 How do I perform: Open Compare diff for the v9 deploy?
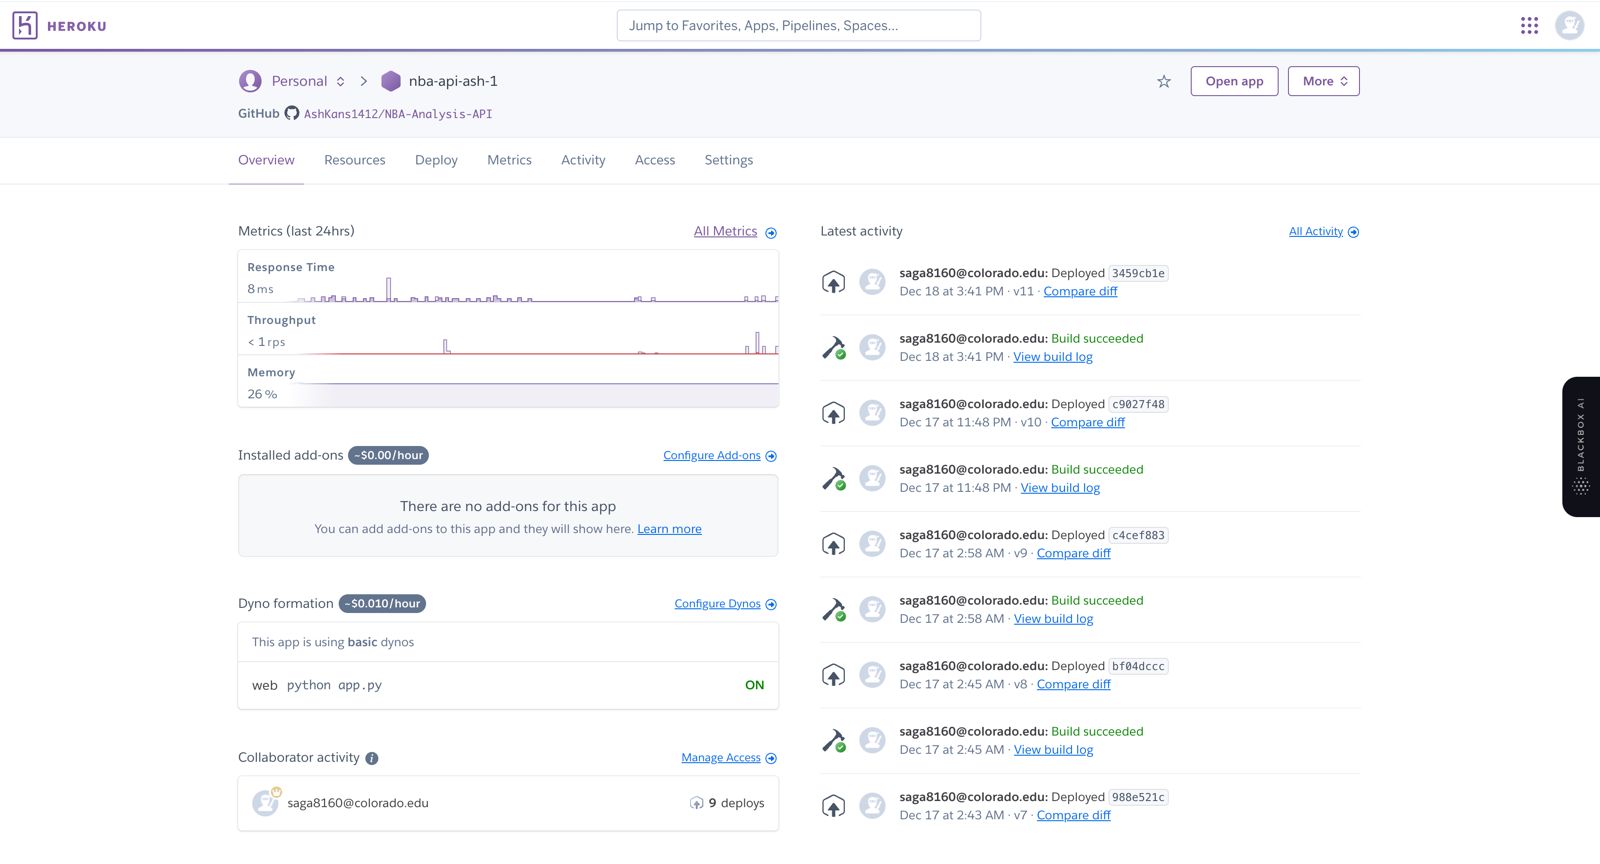pos(1073,553)
